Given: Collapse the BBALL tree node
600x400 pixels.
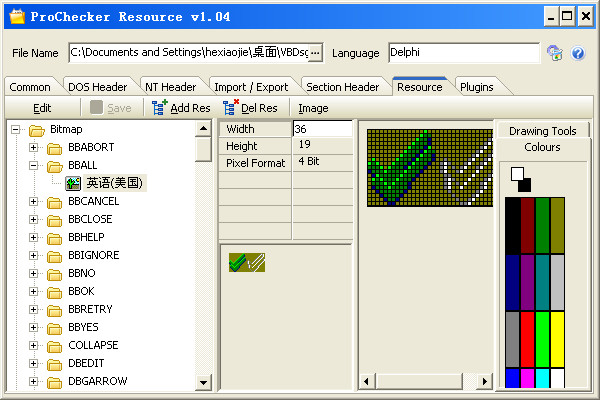Looking at the screenshot, I should pos(34,165).
